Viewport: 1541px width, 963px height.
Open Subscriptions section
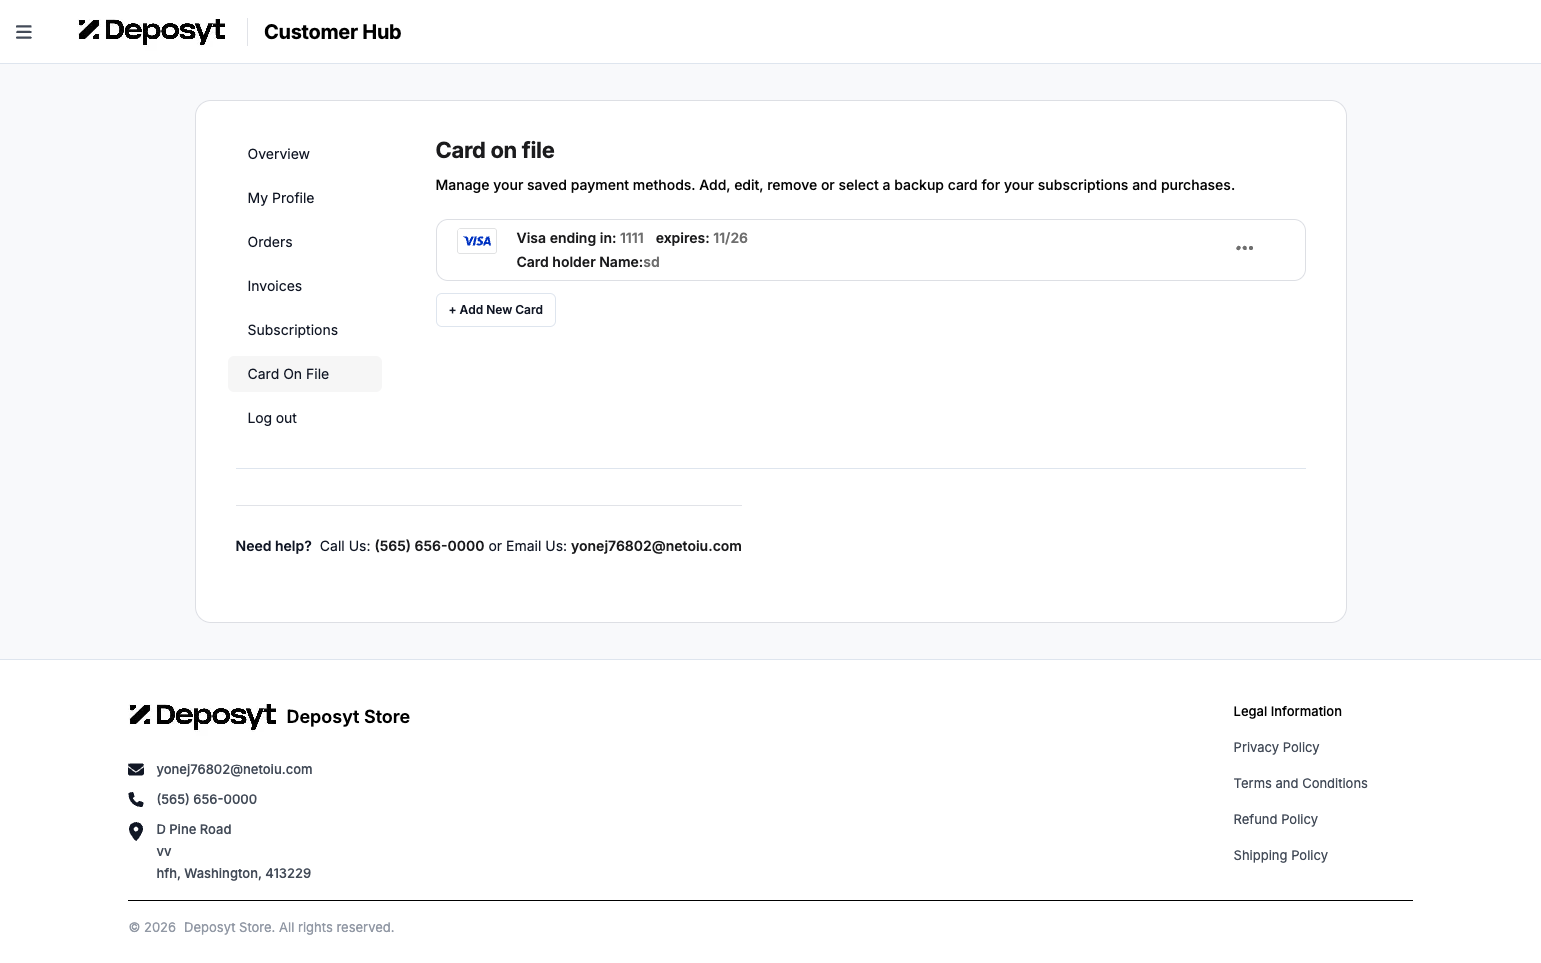click(293, 330)
